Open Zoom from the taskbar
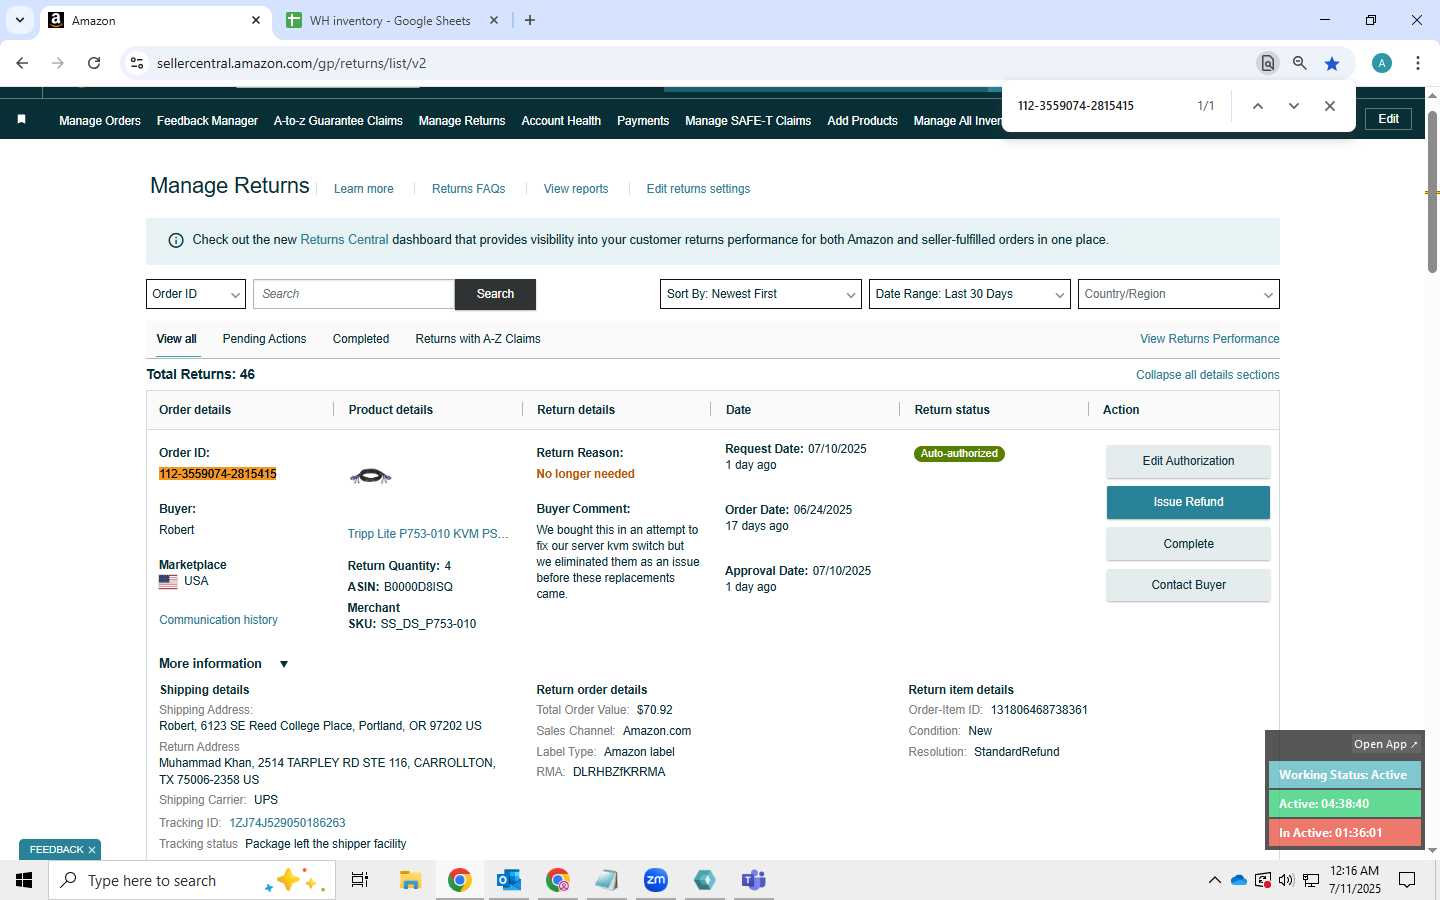This screenshot has width=1440, height=900. click(x=656, y=880)
